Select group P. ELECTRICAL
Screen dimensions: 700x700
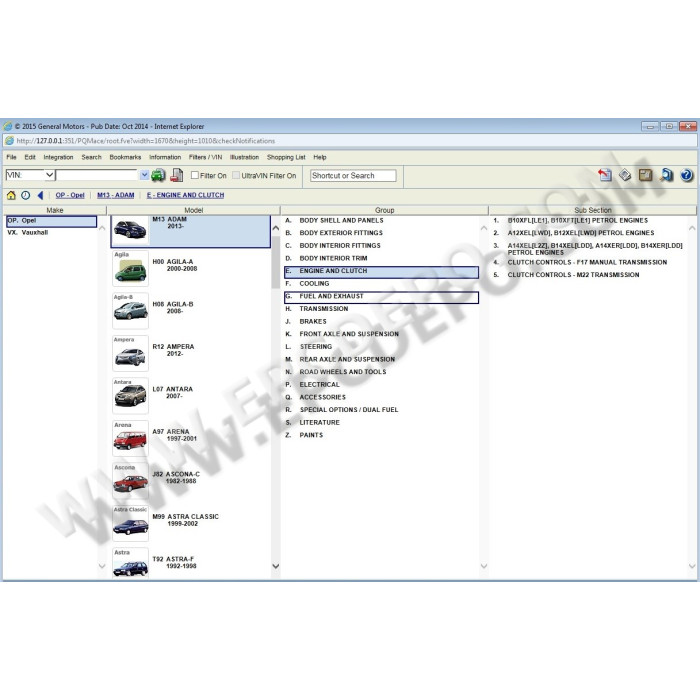[x=312, y=384]
